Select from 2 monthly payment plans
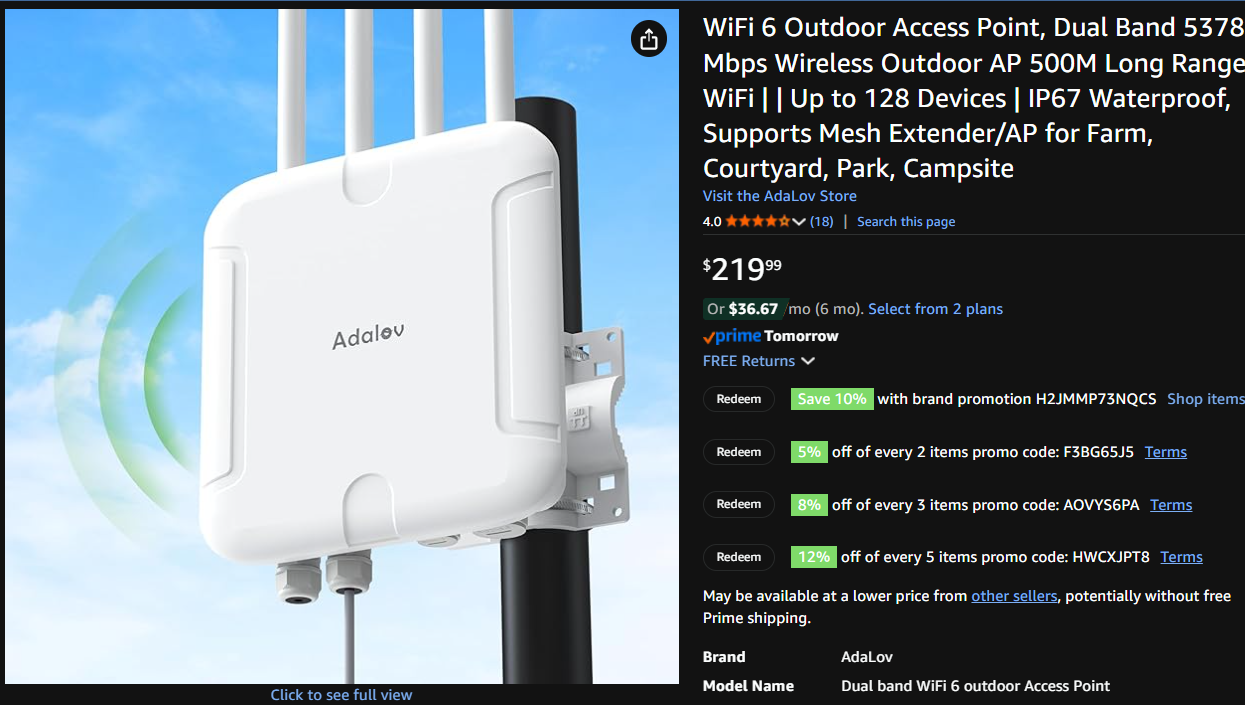This screenshot has width=1245, height=705. 935,309
